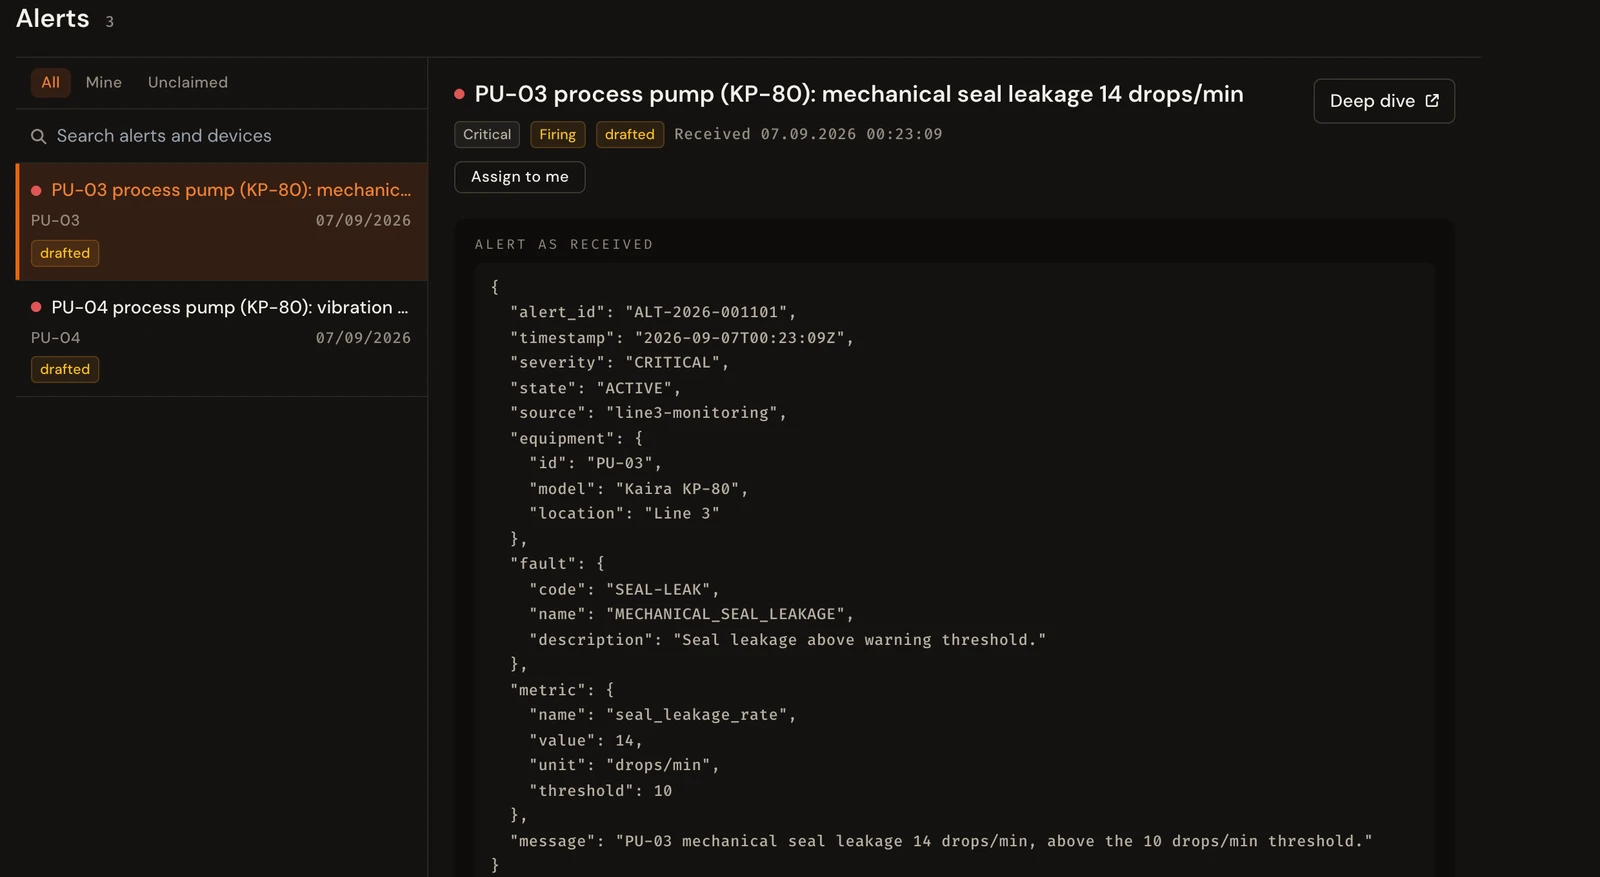Click the alert_id ALT-2026-001101 line

tap(653, 312)
